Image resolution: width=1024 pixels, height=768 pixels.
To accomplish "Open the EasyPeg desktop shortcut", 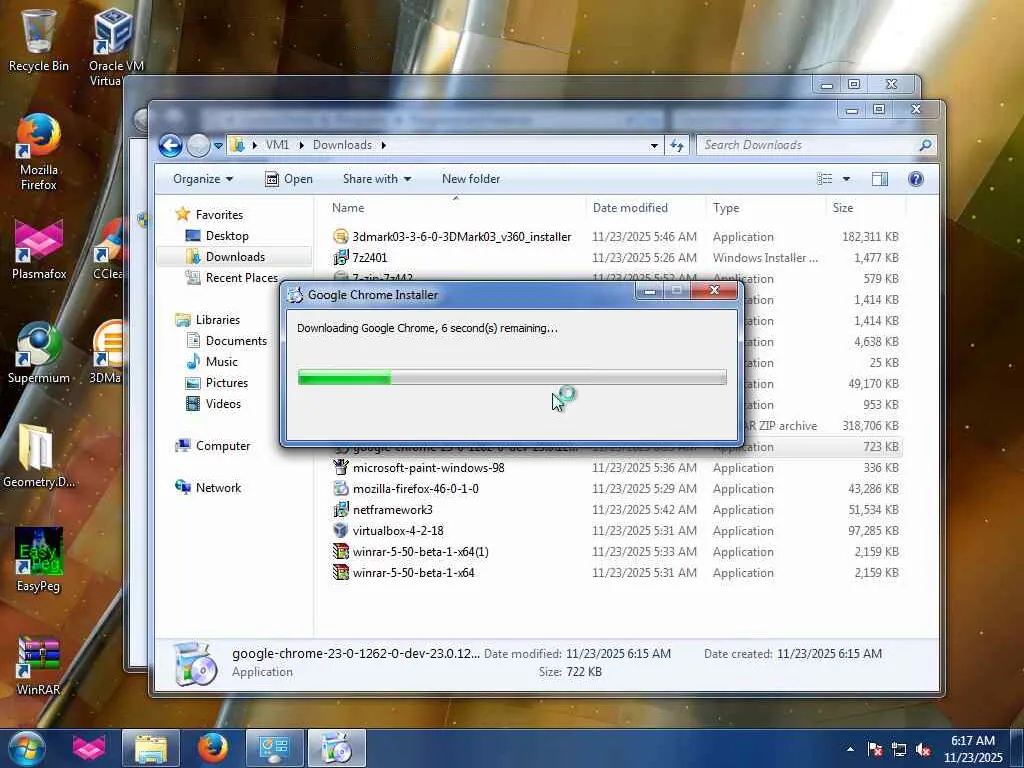I will (39, 560).
